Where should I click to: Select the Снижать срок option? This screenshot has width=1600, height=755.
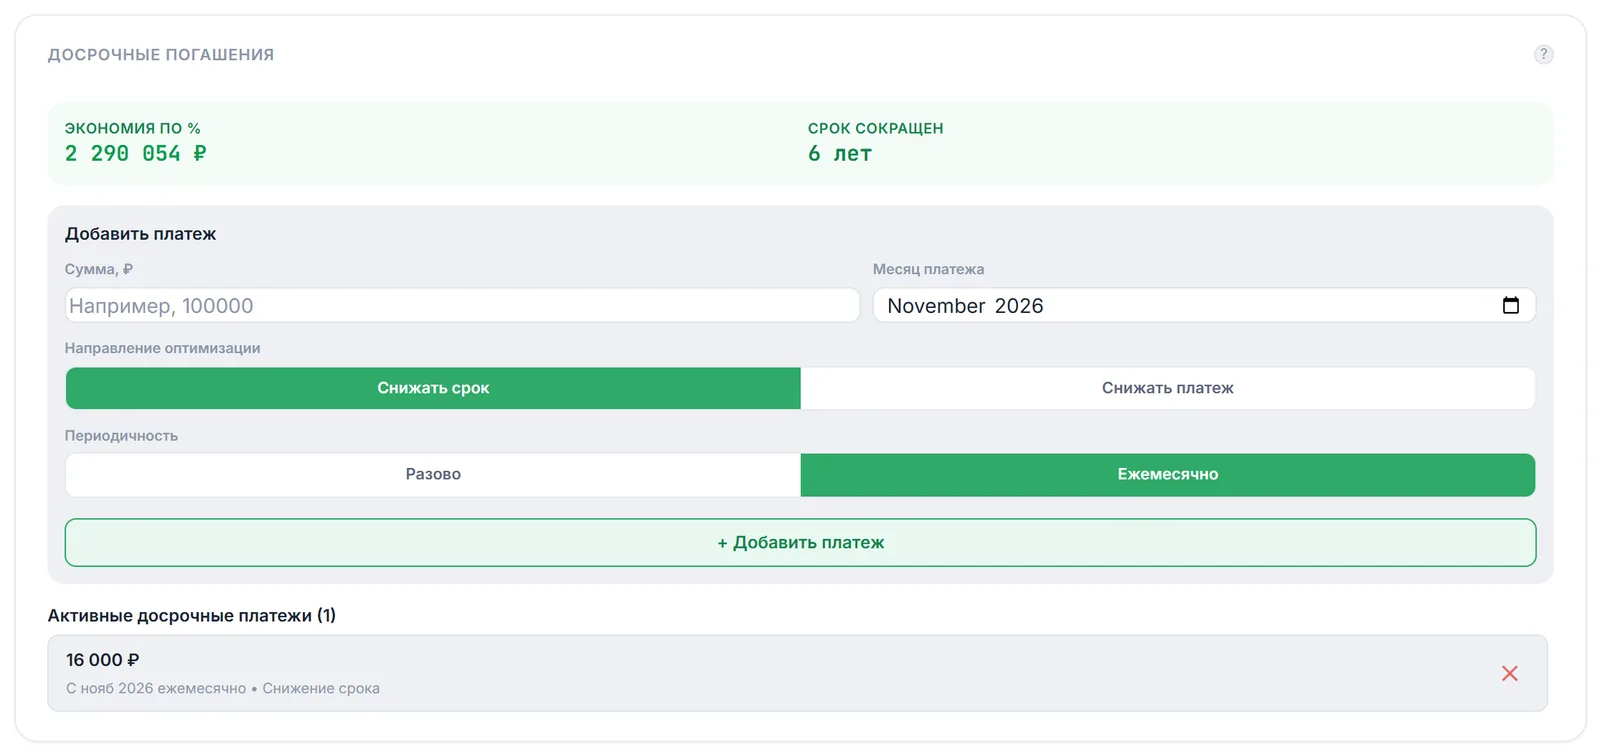coord(433,388)
